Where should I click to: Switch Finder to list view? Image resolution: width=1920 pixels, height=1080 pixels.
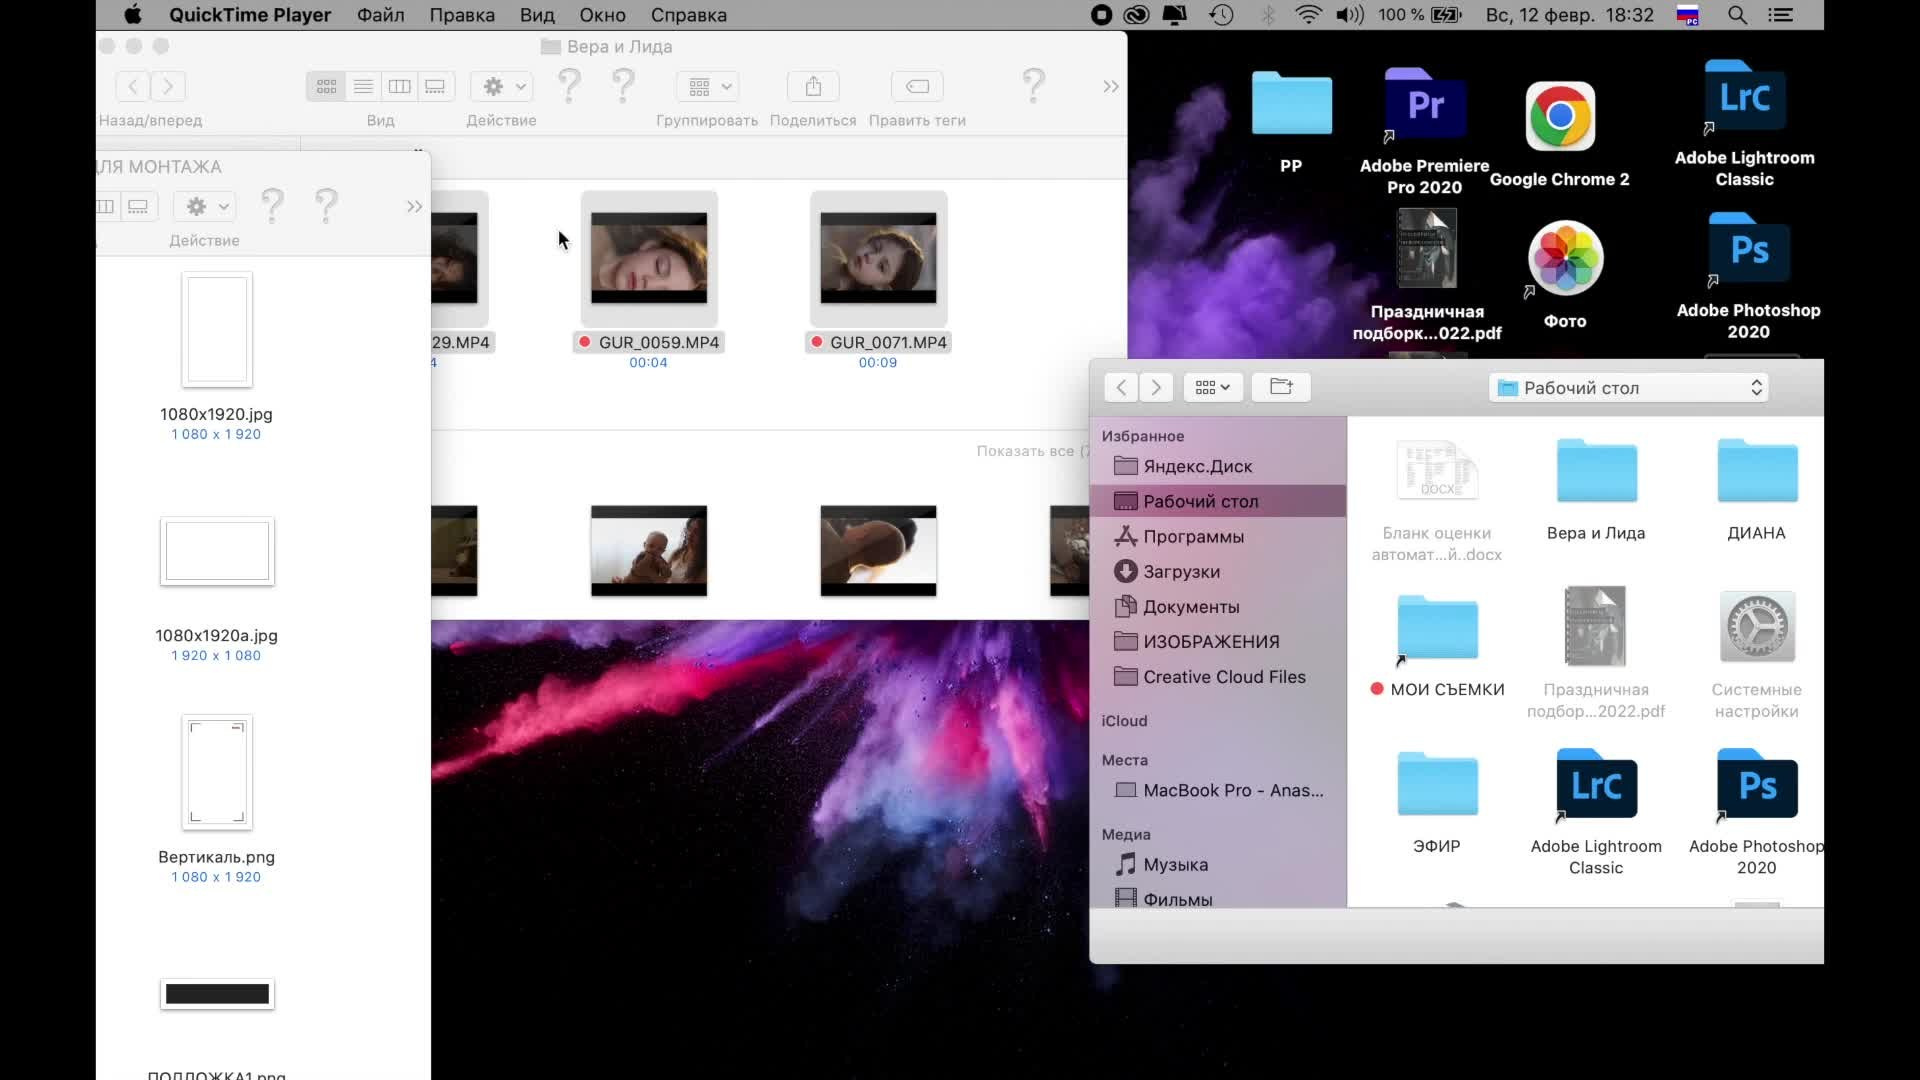(363, 87)
